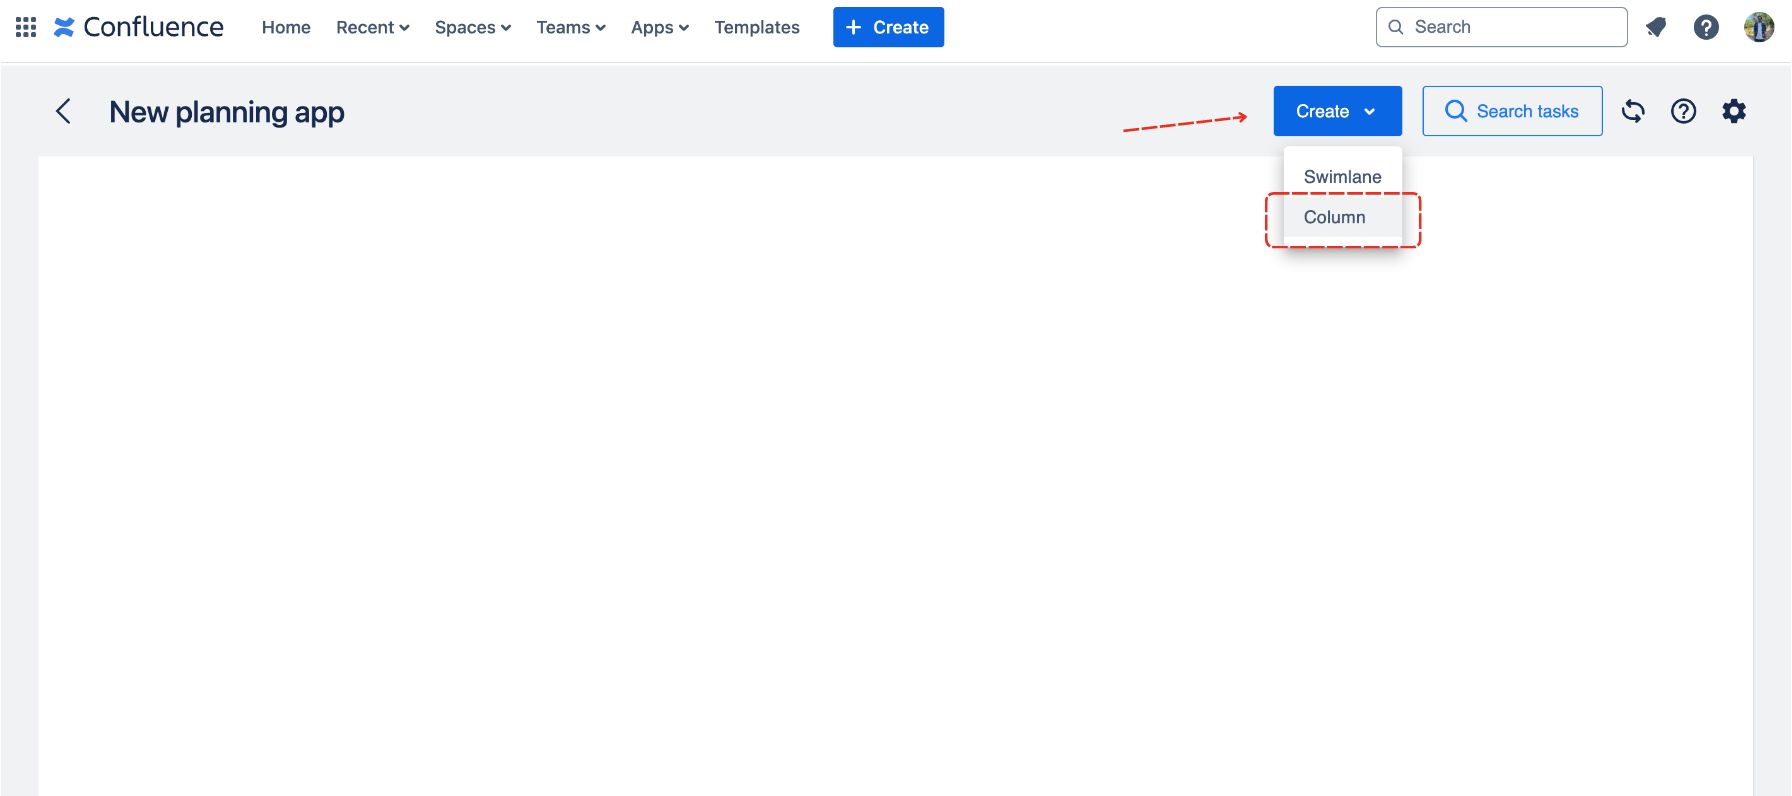Open the Templates link
This screenshot has height=796, width=1792.
756,27
